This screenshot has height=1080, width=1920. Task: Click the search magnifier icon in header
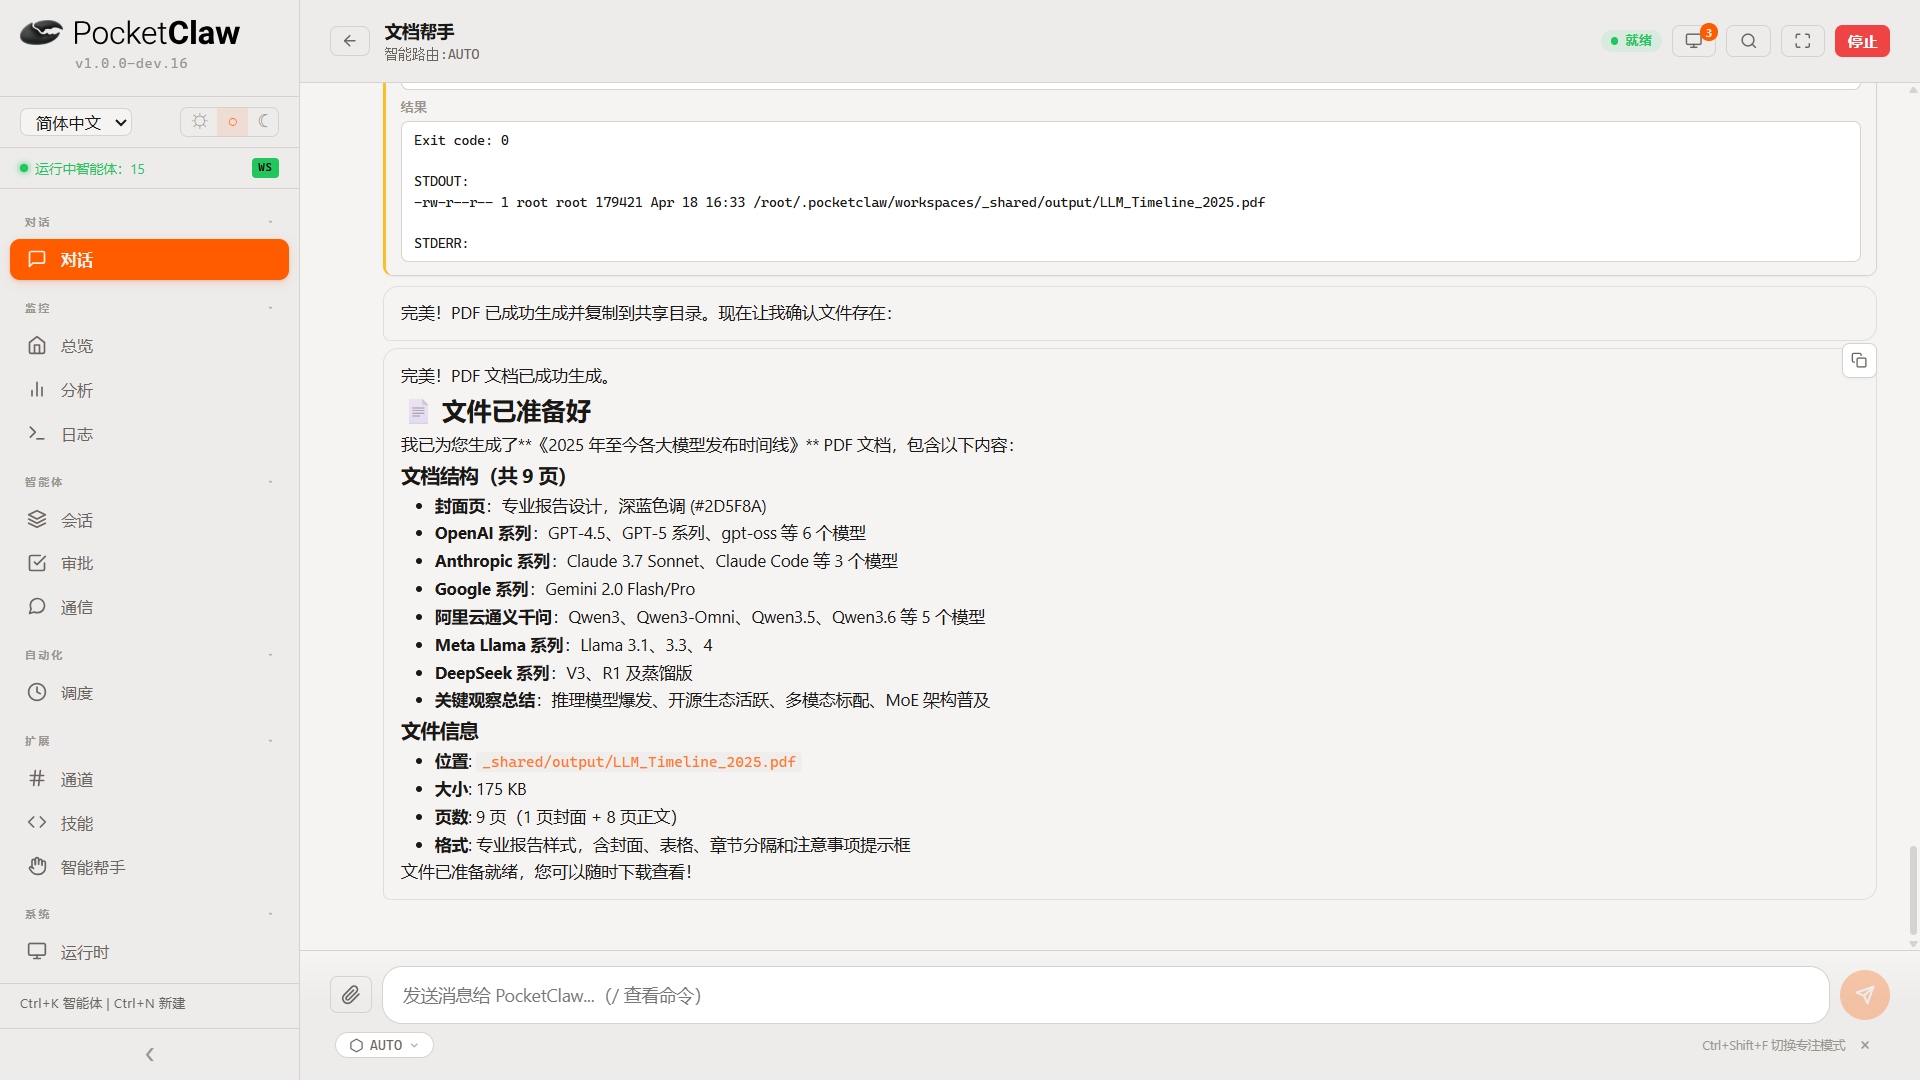point(1748,41)
